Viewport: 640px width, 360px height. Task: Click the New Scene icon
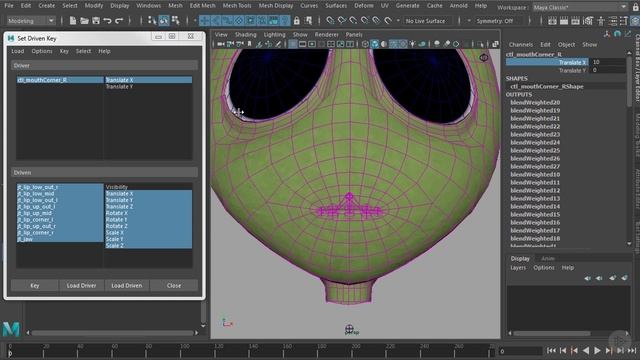tap(73, 20)
